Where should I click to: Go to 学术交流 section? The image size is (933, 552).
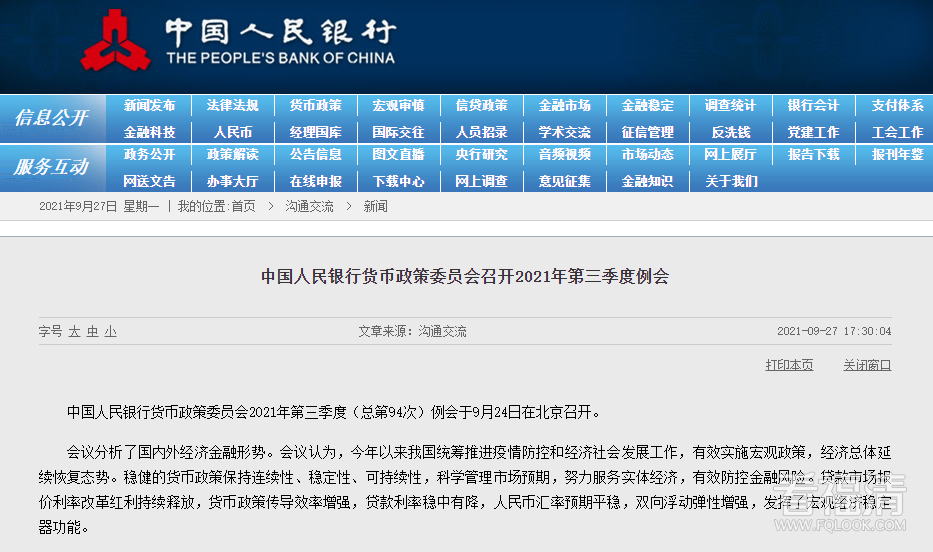point(565,132)
